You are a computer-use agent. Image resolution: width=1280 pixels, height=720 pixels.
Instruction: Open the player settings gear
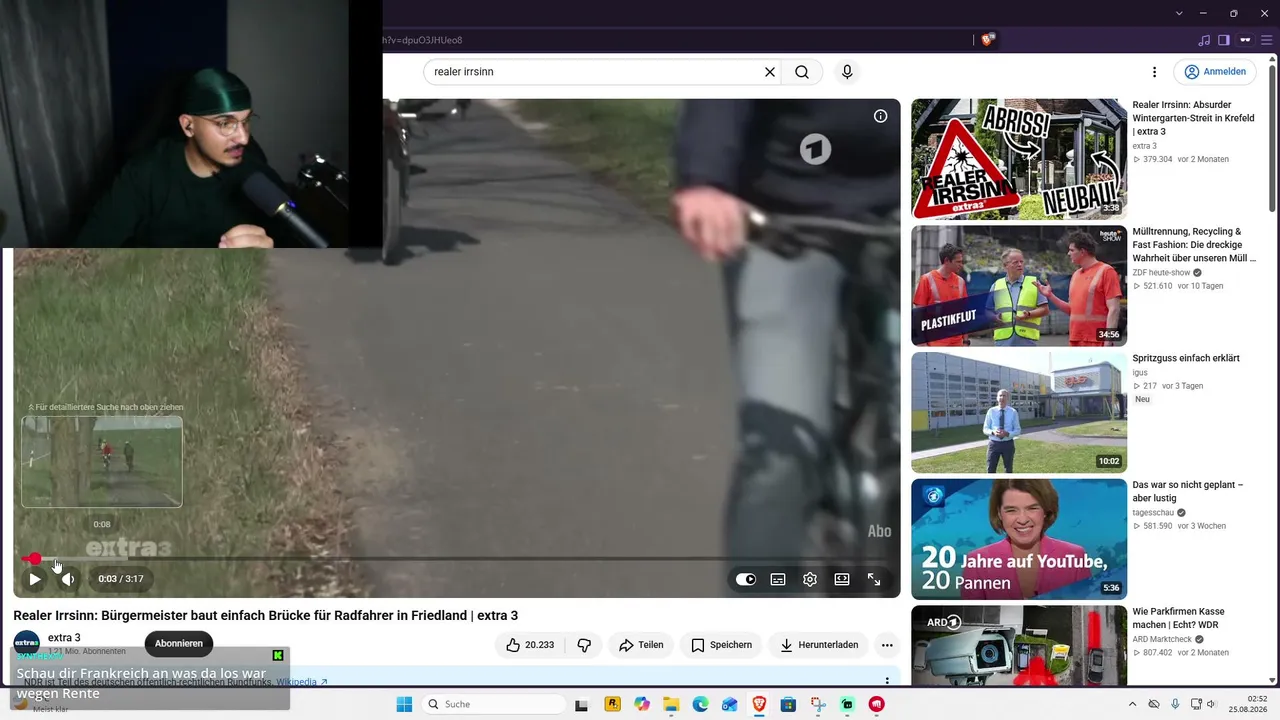(810, 579)
